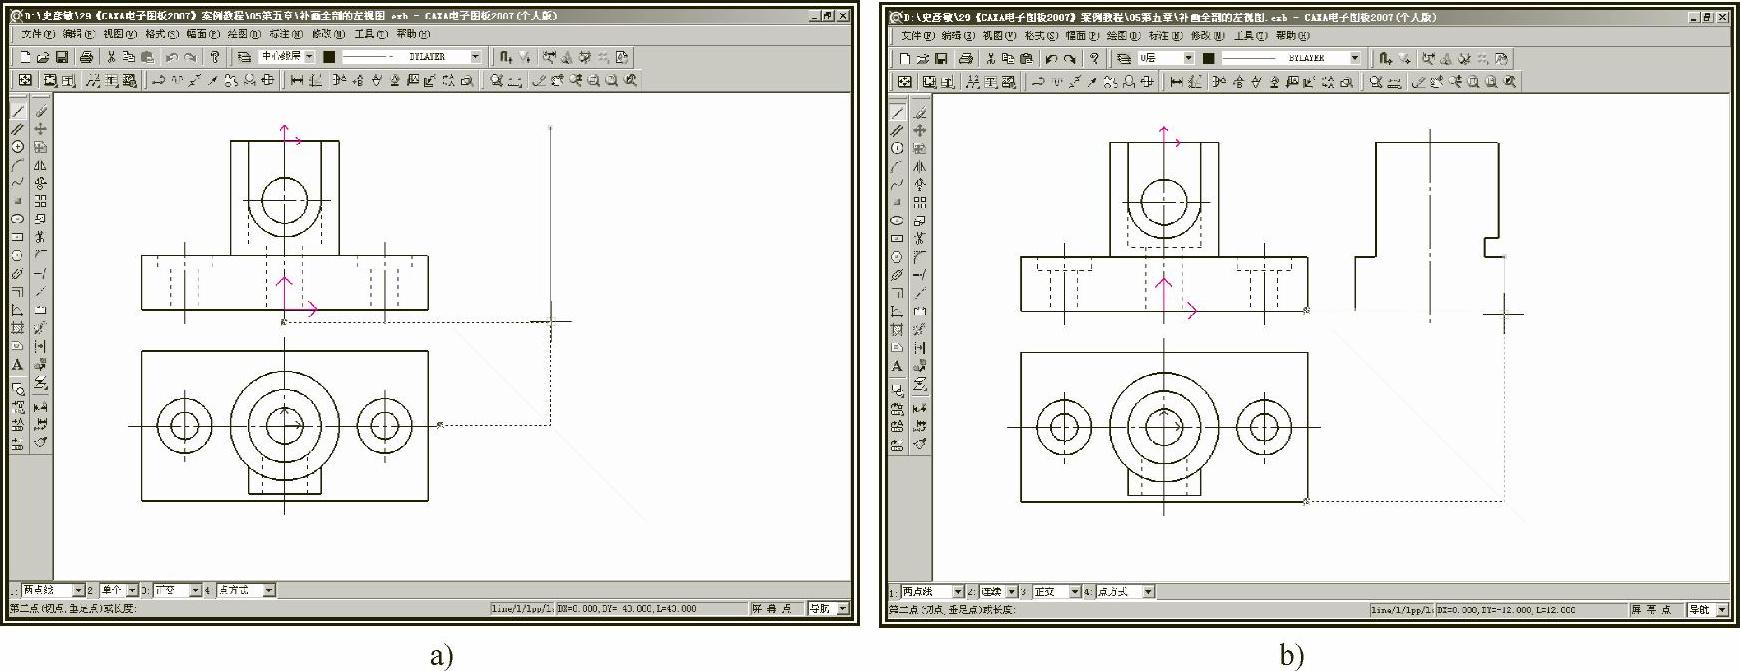Open '导航' snap mode dropdown in window a
The width and height of the screenshot is (1740, 671).
pos(828,608)
